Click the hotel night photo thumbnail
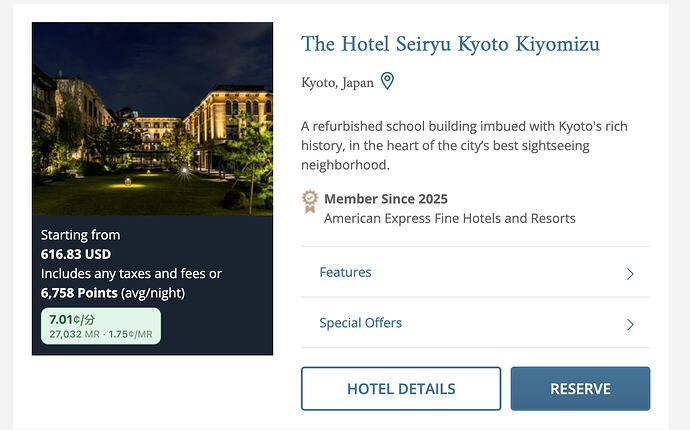 click(152, 119)
